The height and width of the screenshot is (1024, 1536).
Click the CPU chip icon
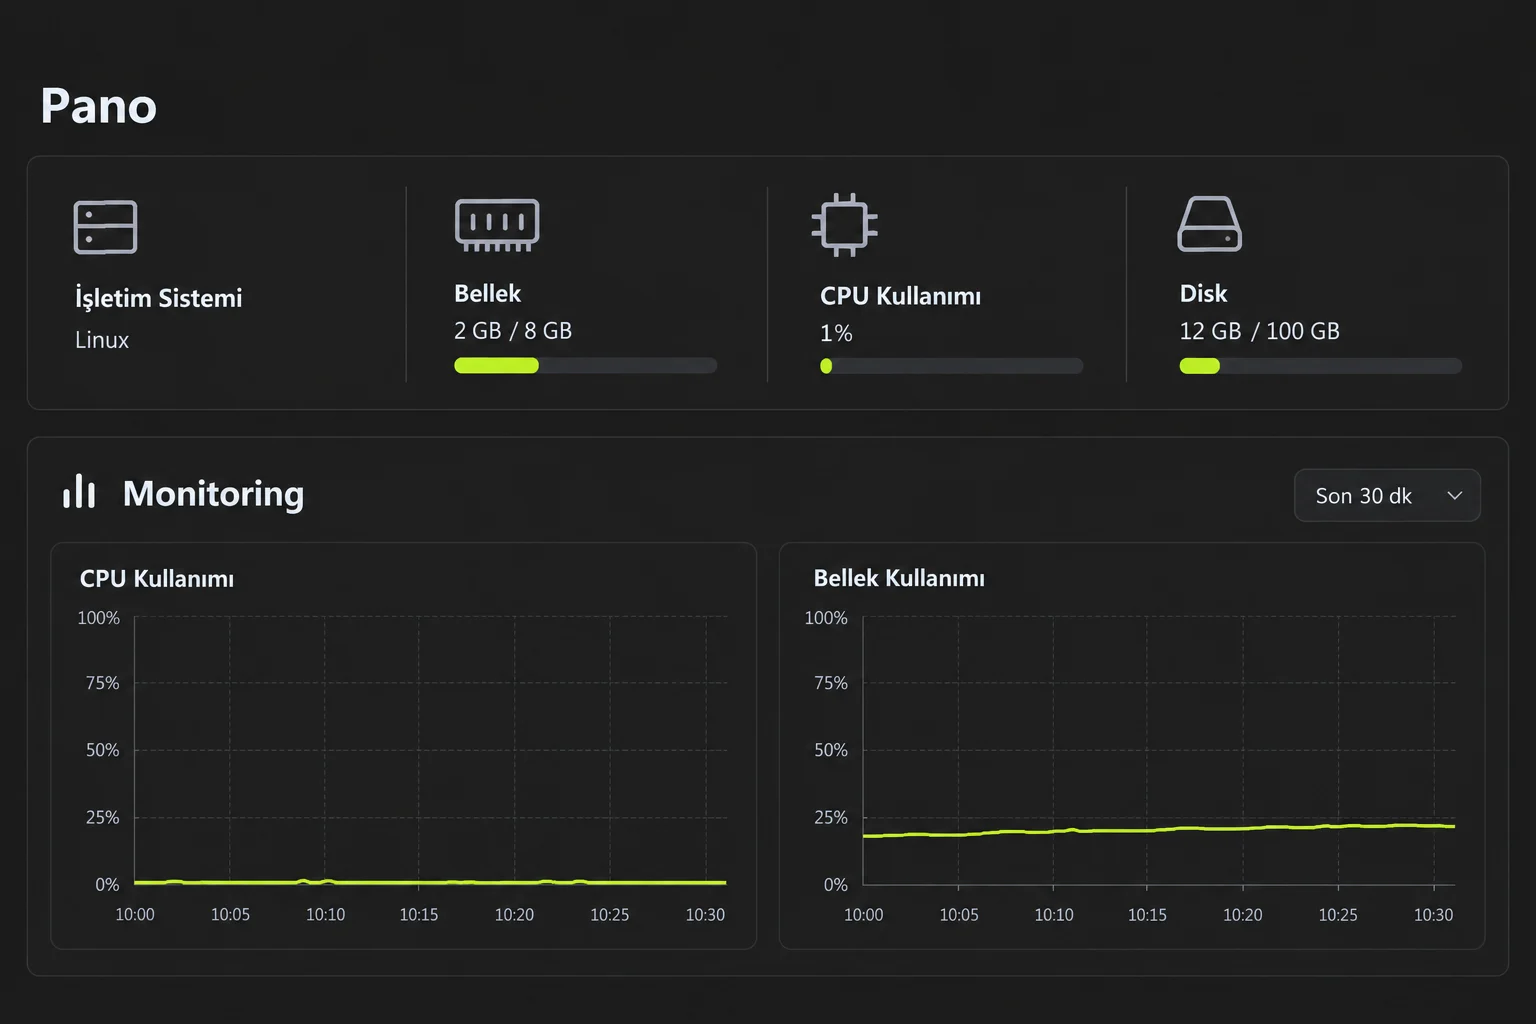[x=844, y=225]
